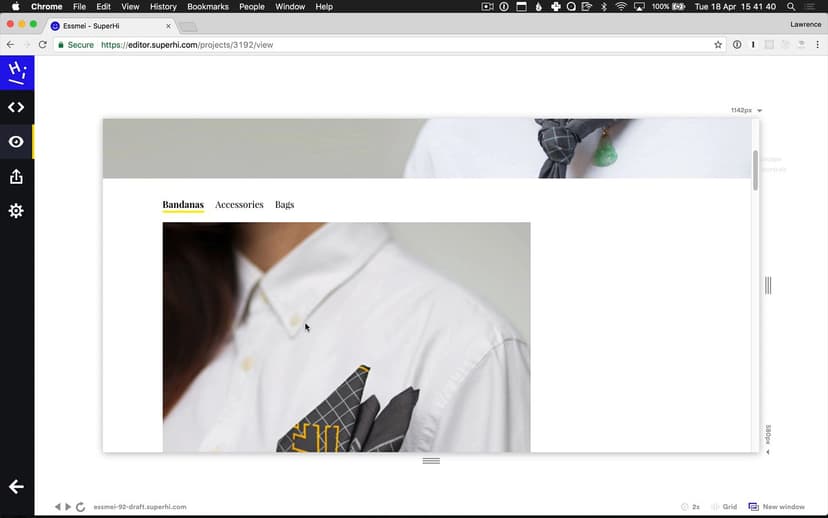The height and width of the screenshot is (518, 828).
Task: Click the SuperHi logo icon
Action: [16, 72]
